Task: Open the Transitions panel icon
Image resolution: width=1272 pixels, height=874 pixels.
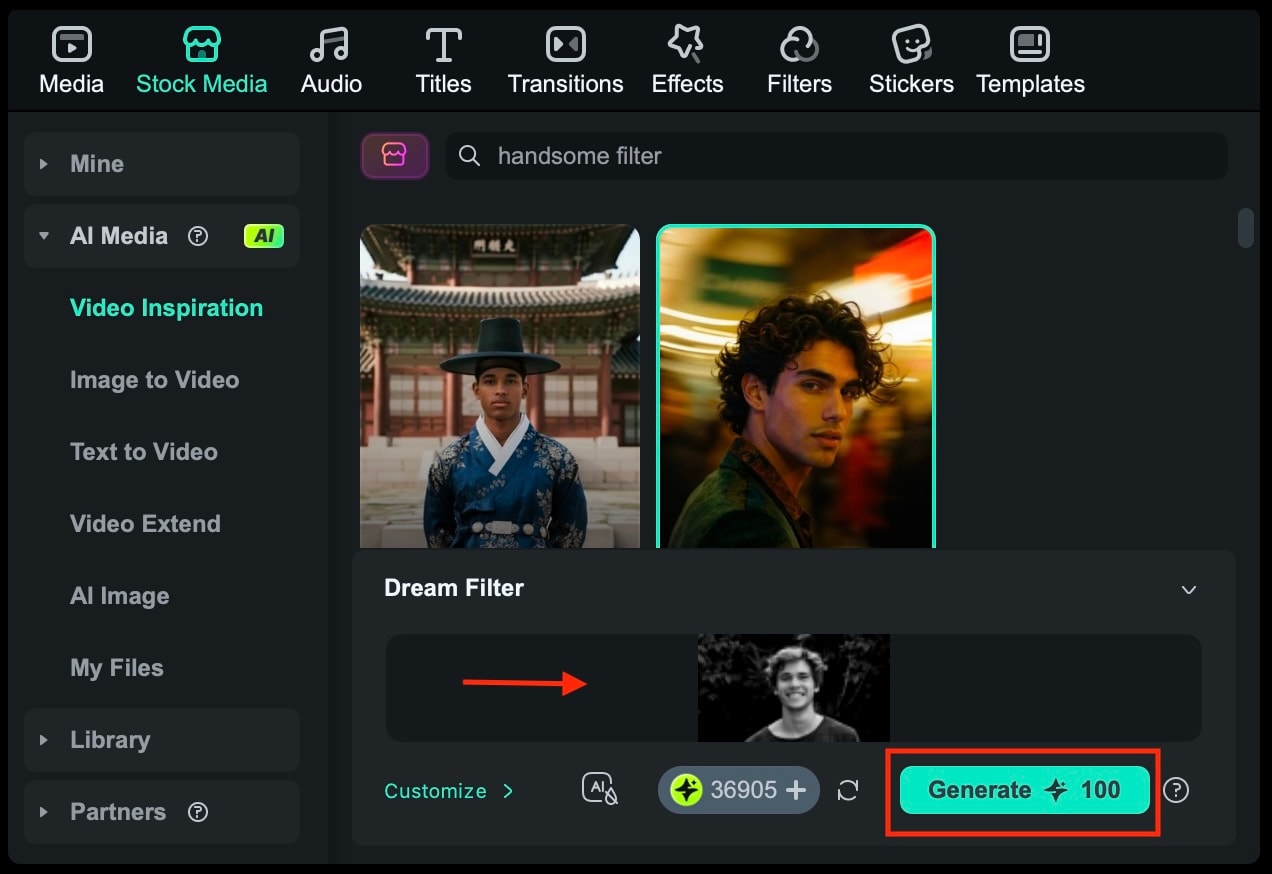Action: click(565, 43)
